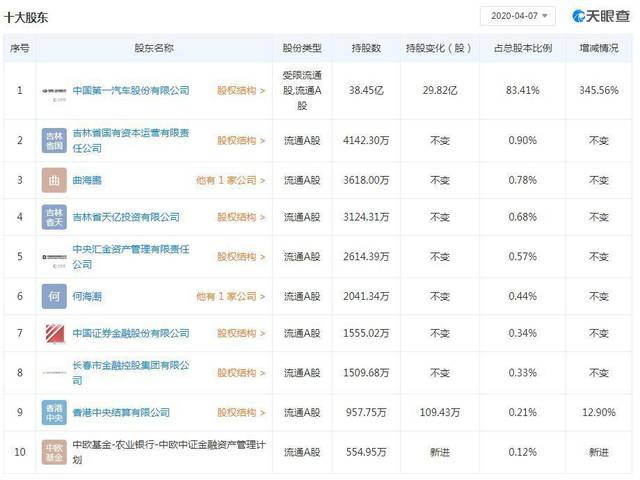This screenshot has height=480, width=640.
Task: Click the 长春市金融控股集团 company logo
Action: (54, 373)
